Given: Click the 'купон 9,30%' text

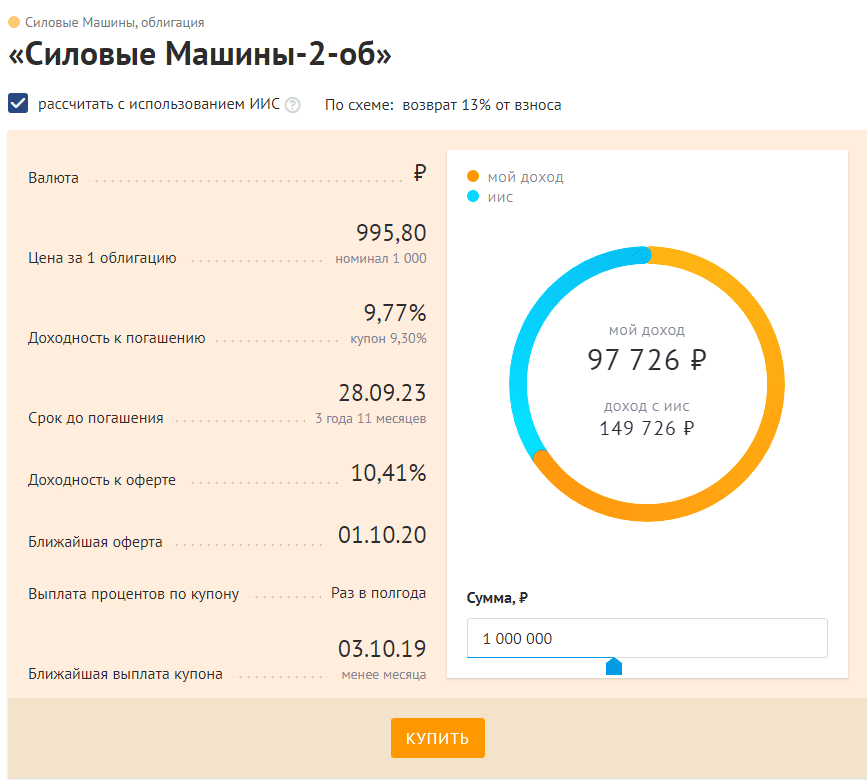Looking at the screenshot, I should click(x=388, y=339).
